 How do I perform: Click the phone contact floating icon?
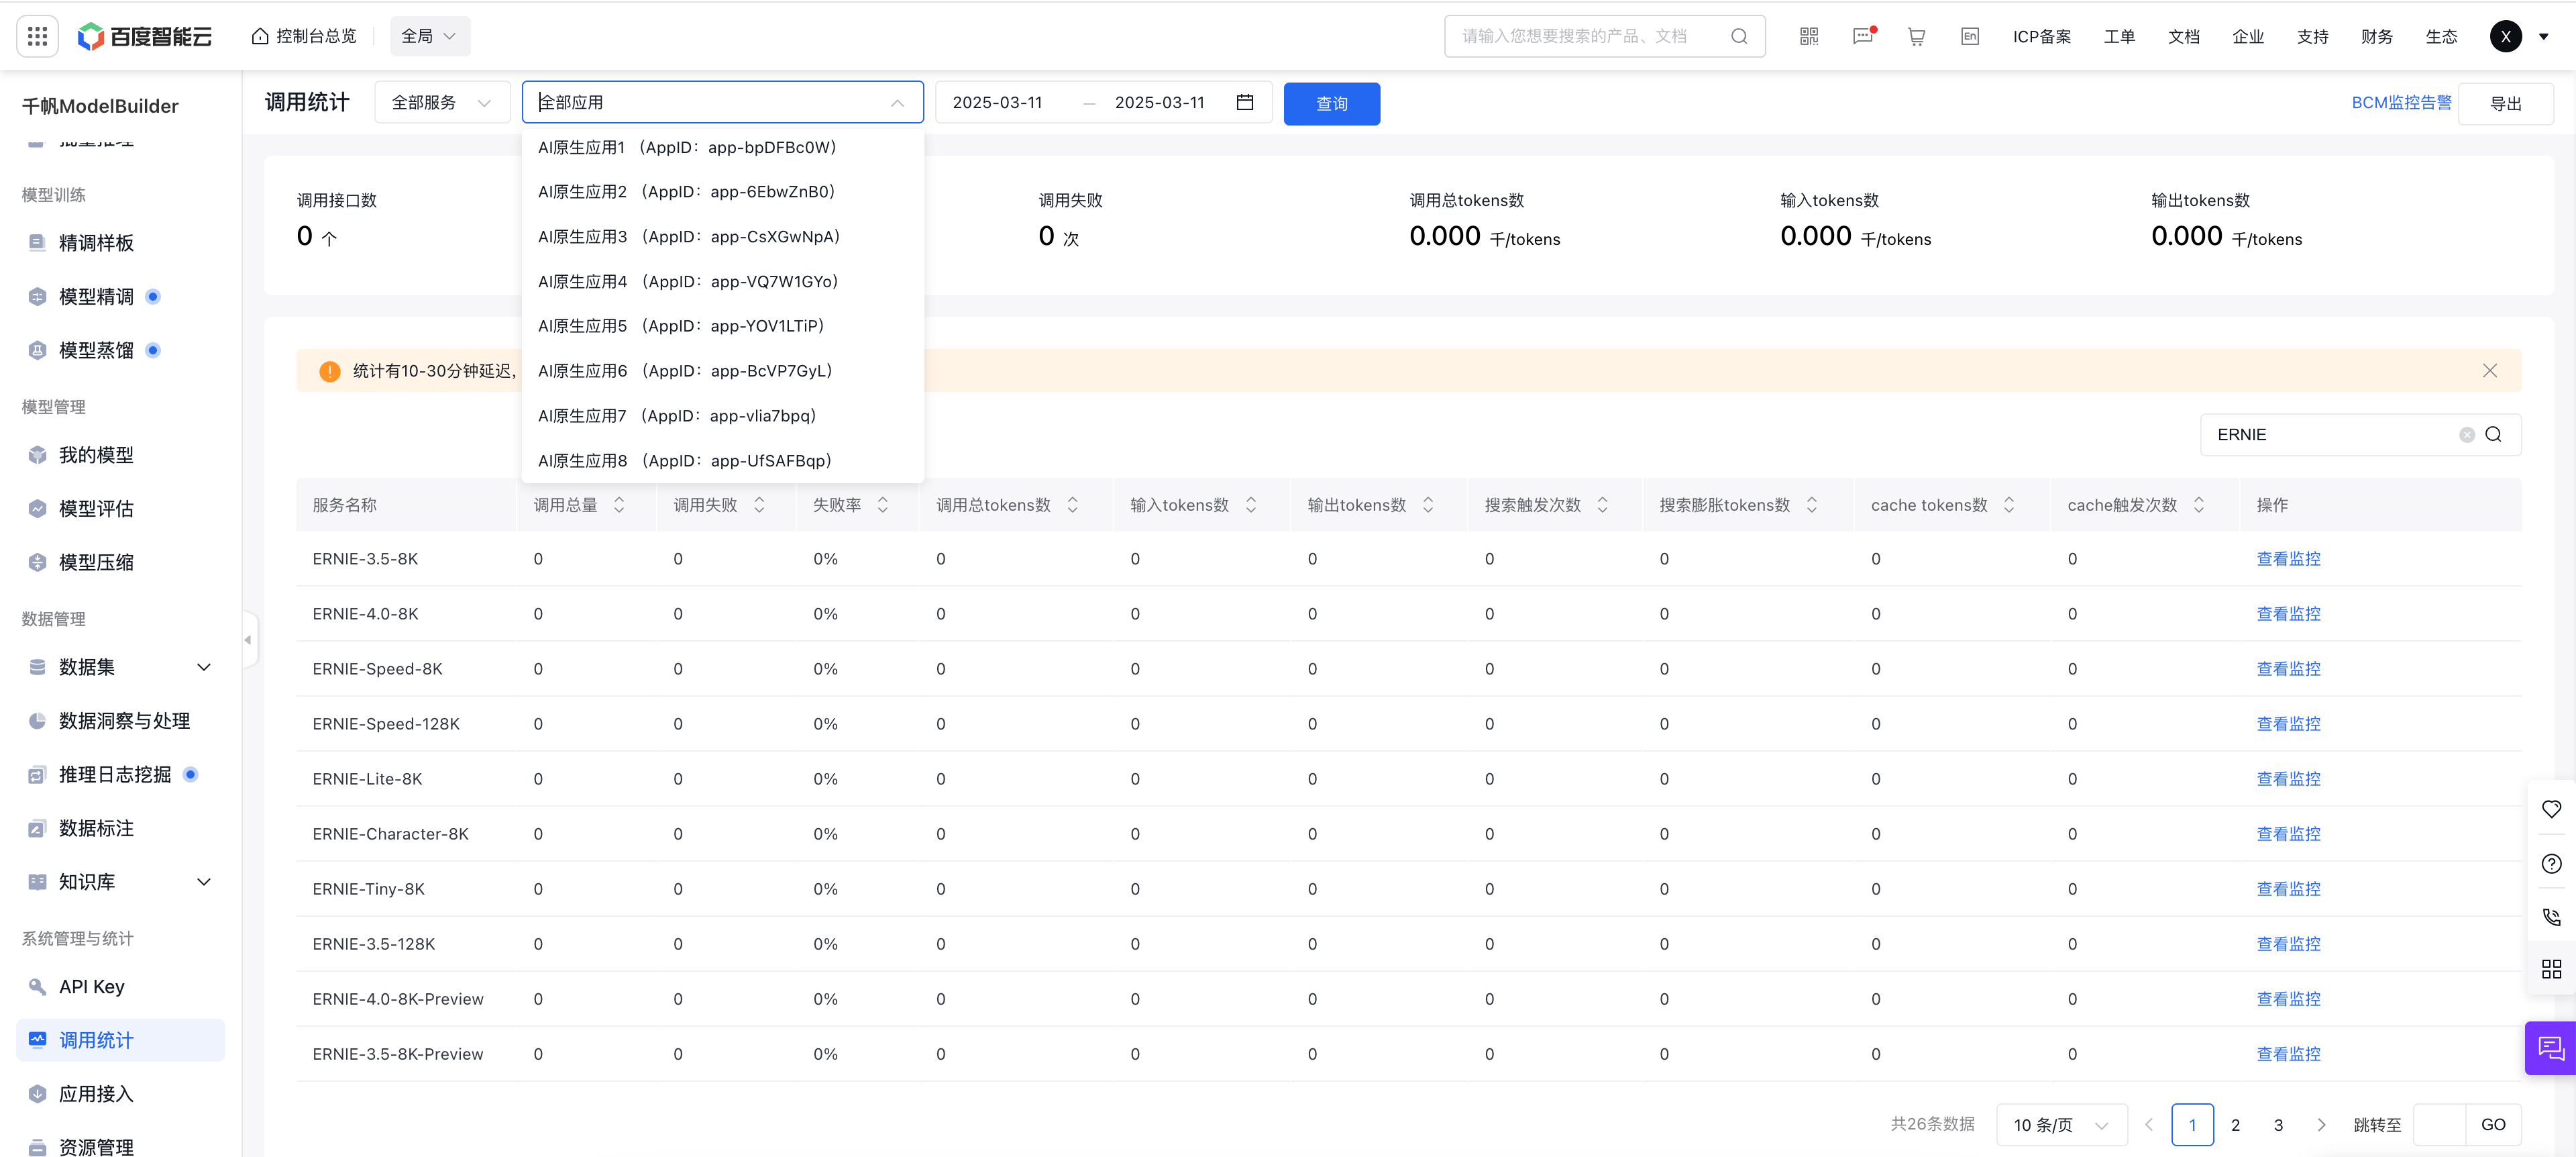pos(2551,917)
